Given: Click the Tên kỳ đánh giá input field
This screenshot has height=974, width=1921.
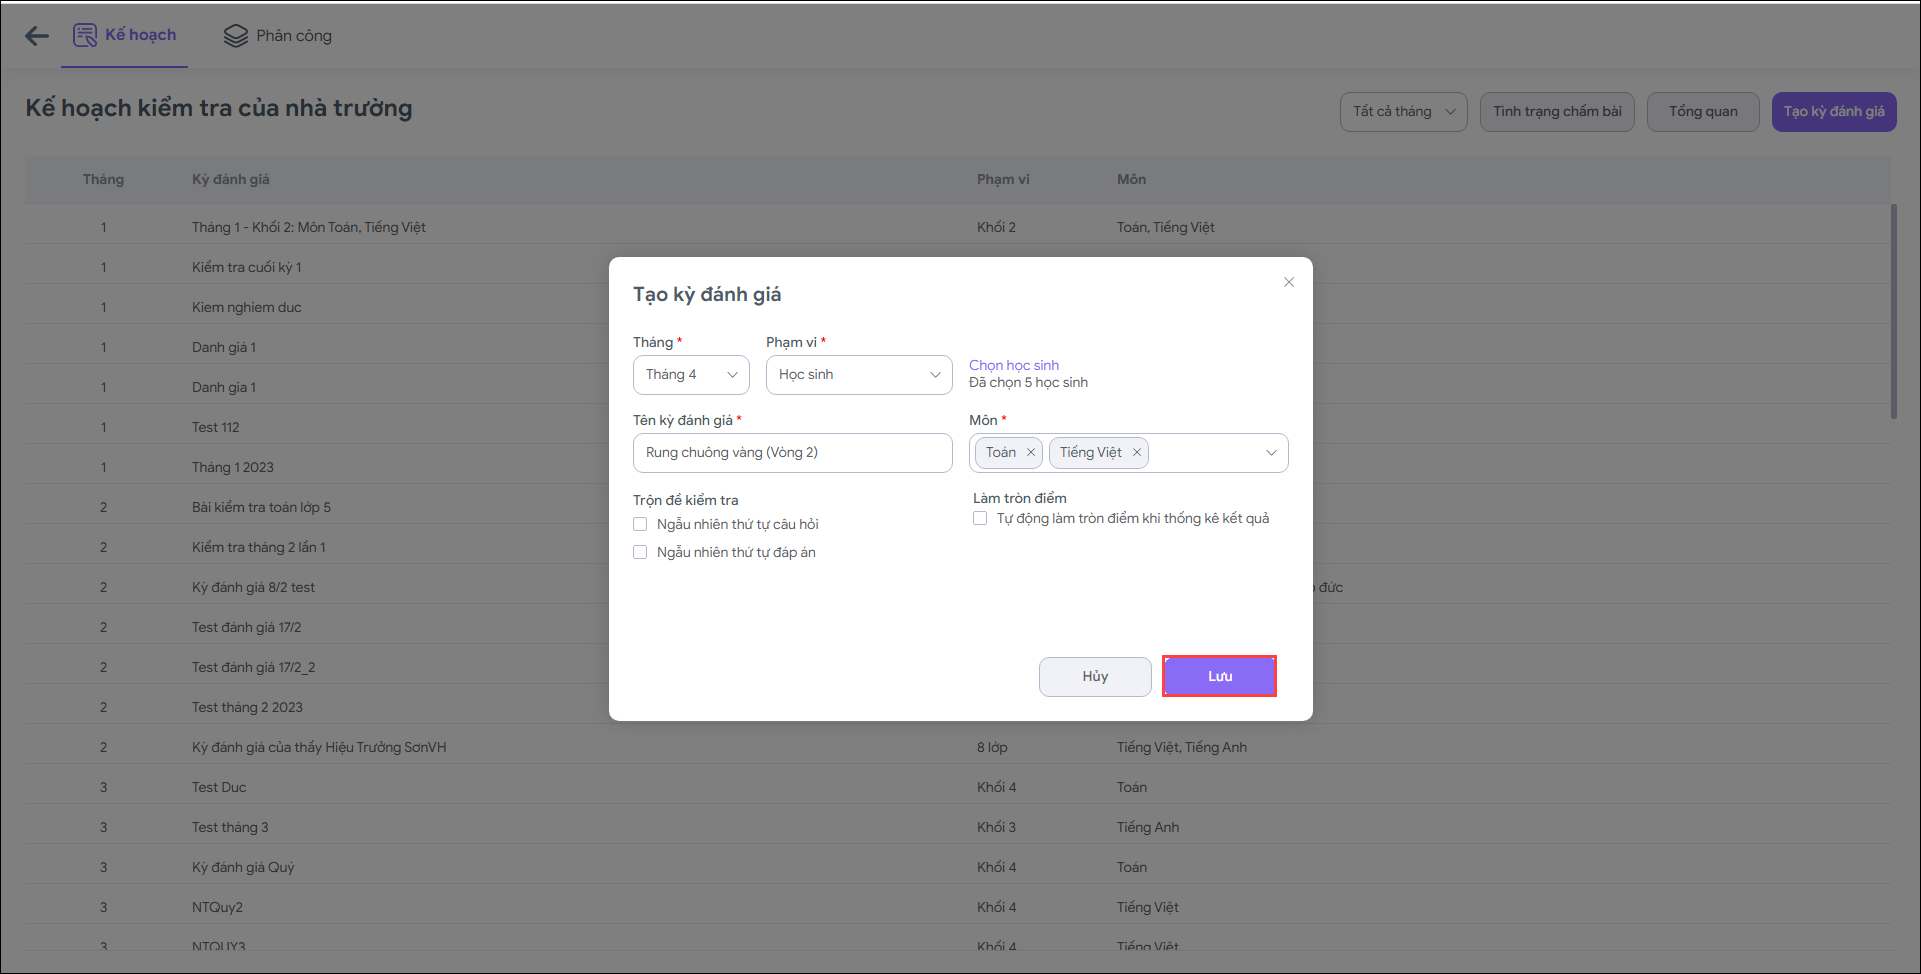Looking at the screenshot, I should click(792, 453).
